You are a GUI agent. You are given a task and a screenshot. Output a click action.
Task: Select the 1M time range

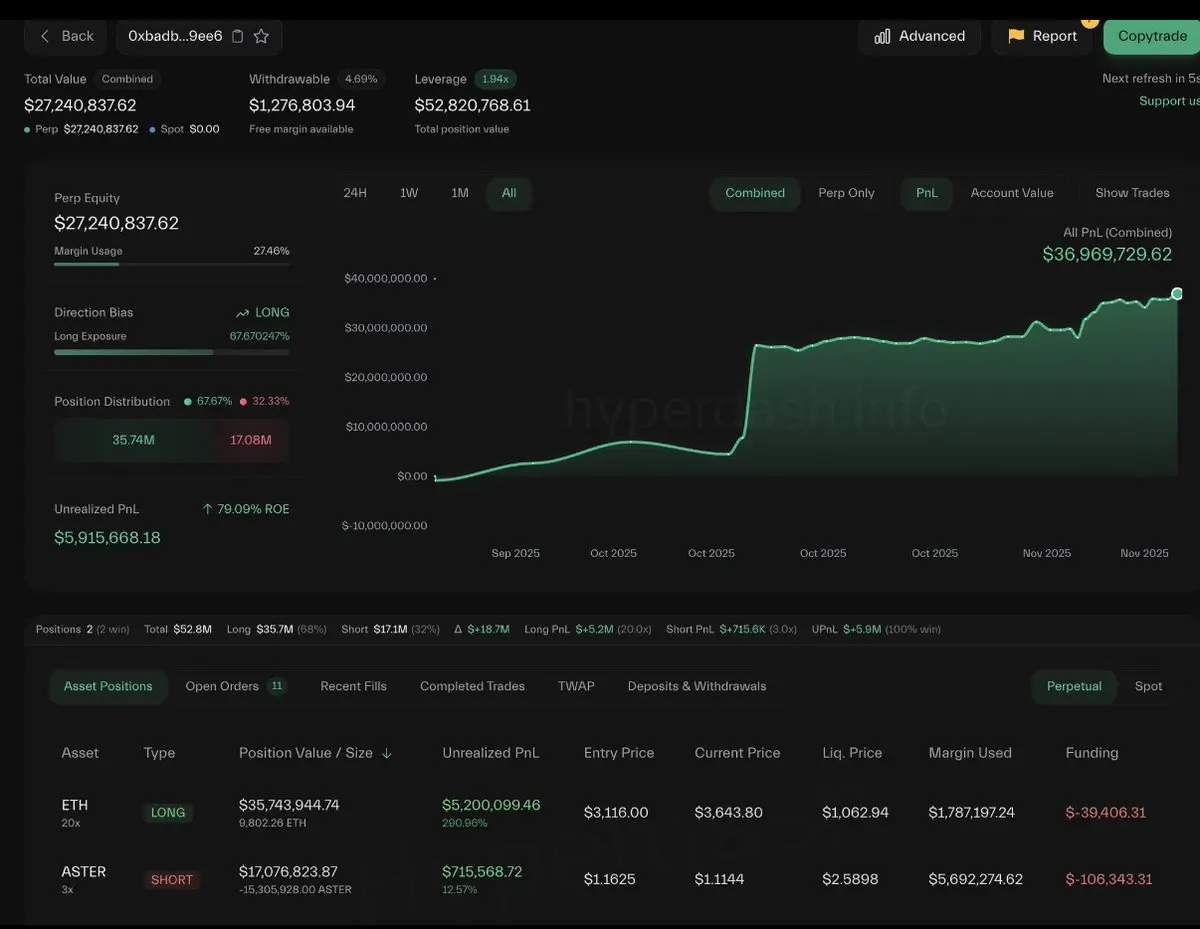click(x=460, y=193)
